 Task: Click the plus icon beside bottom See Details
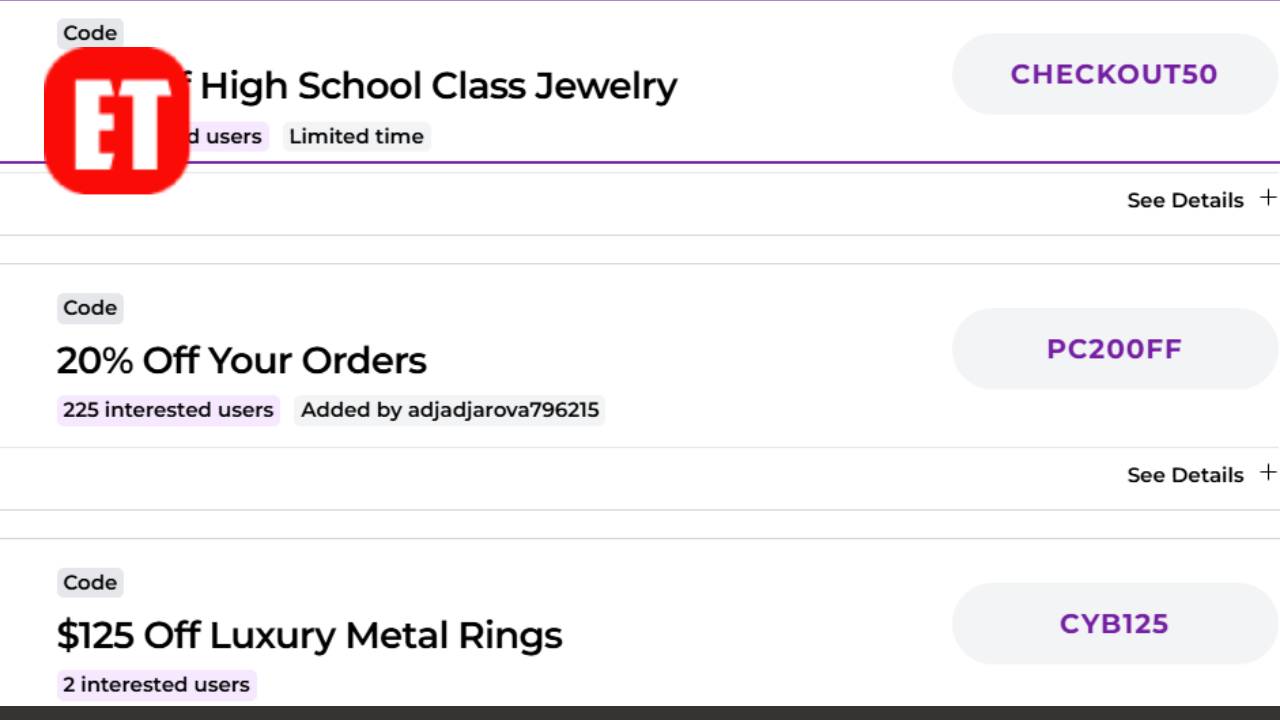click(x=1268, y=473)
